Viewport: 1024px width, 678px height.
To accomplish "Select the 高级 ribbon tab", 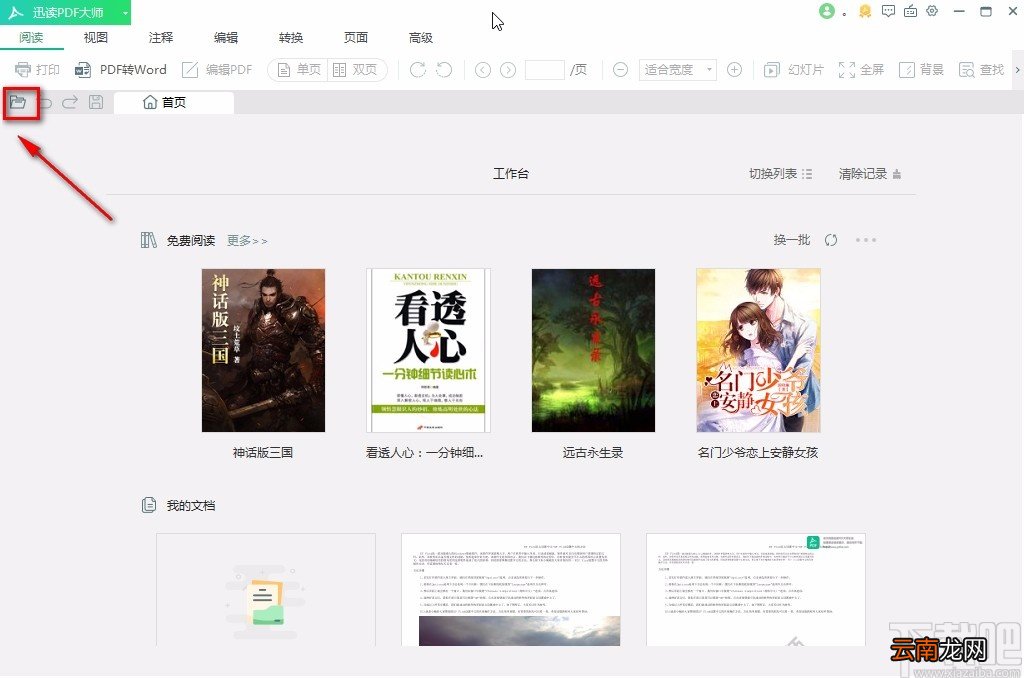I will pos(421,37).
